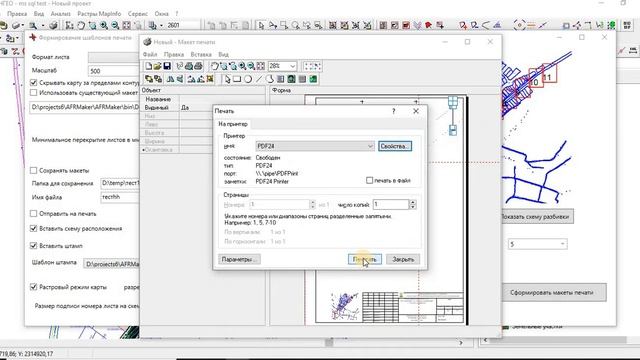This screenshot has height=360, width=640.
Task: Click the four-squares icon in main toolbar
Action: [x=627, y=25]
